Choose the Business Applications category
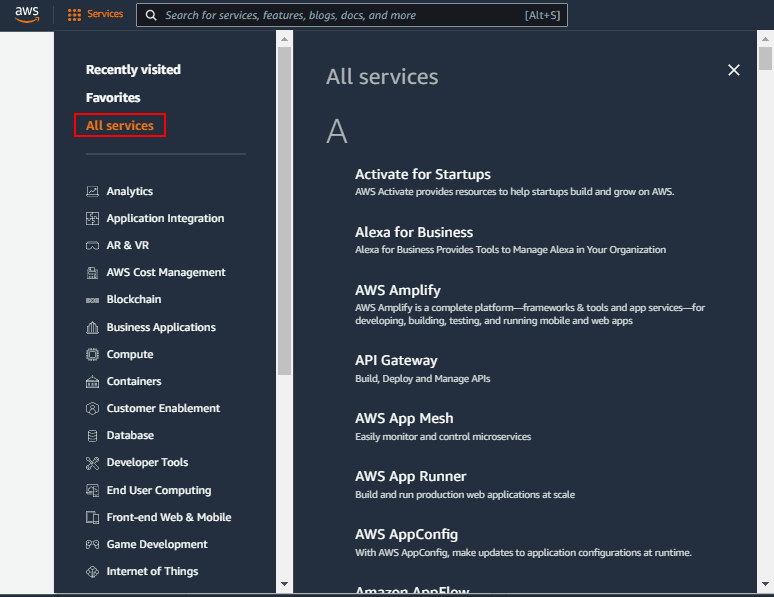This screenshot has width=774, height=597. click(161, 327)
